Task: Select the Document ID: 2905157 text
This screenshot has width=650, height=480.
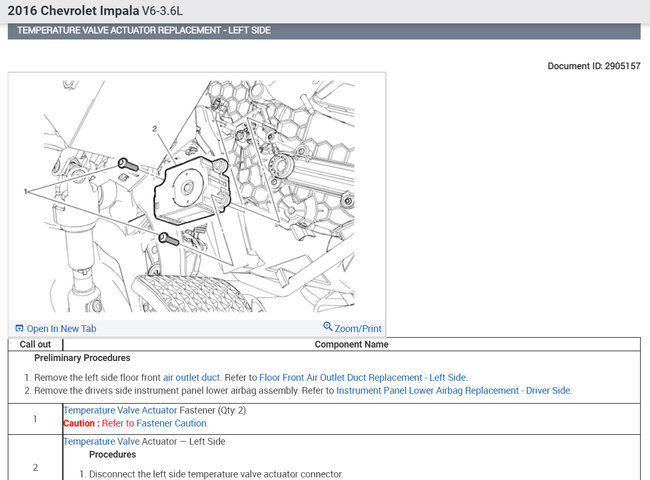Action: click(x=594, y=66)
